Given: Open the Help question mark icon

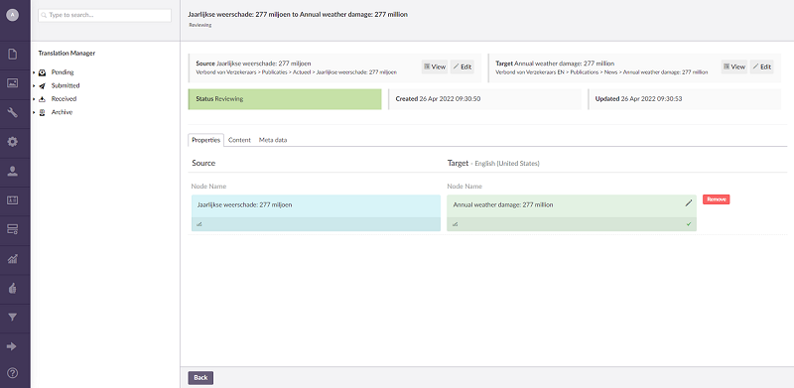Looking at the screenshot, I should tap(13, 373).
